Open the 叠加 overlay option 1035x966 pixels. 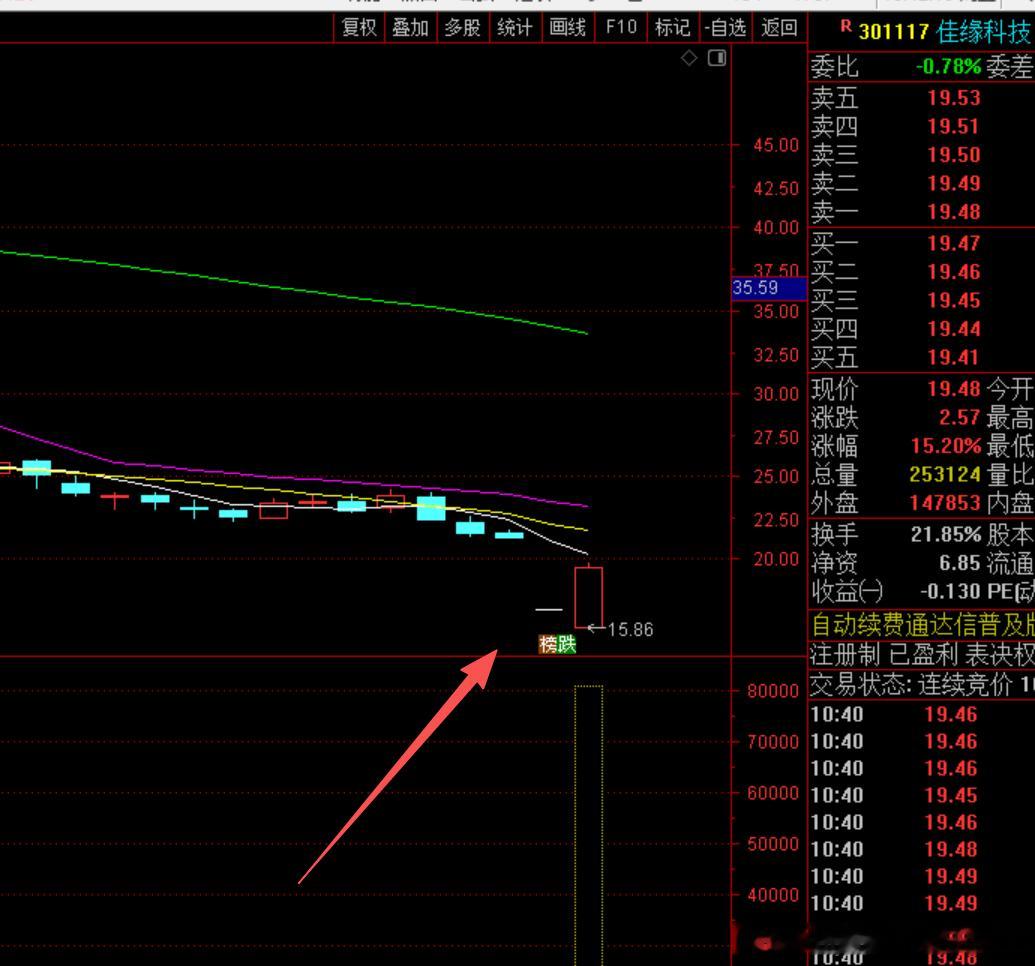pos(411,28)
